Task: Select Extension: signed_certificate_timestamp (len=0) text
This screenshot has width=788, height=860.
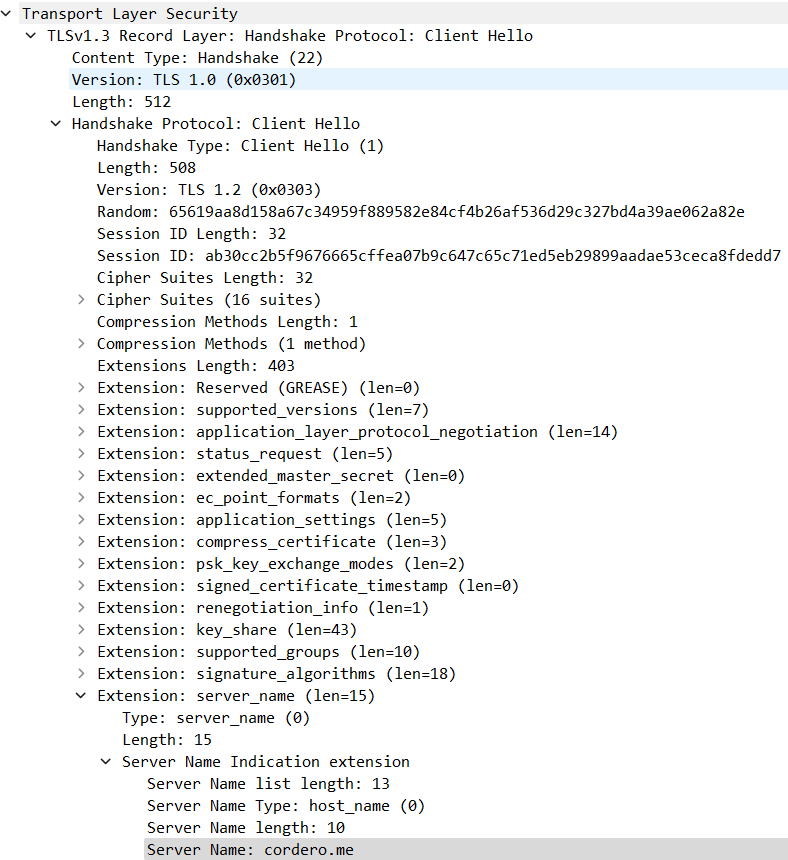Action: pos(308,586)
